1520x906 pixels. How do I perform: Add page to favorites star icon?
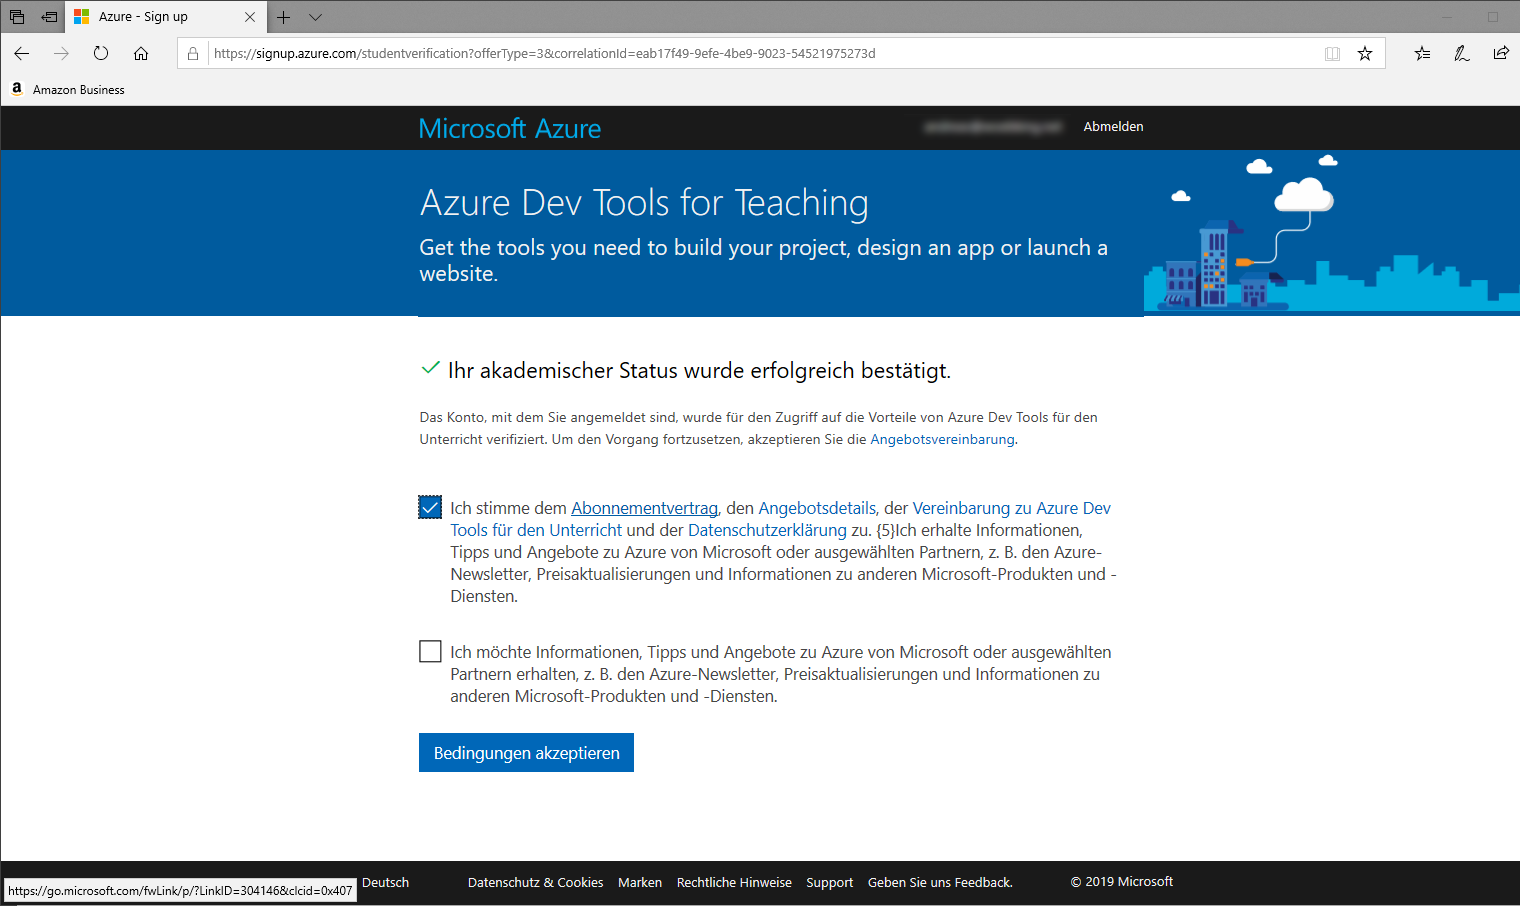1365,54
